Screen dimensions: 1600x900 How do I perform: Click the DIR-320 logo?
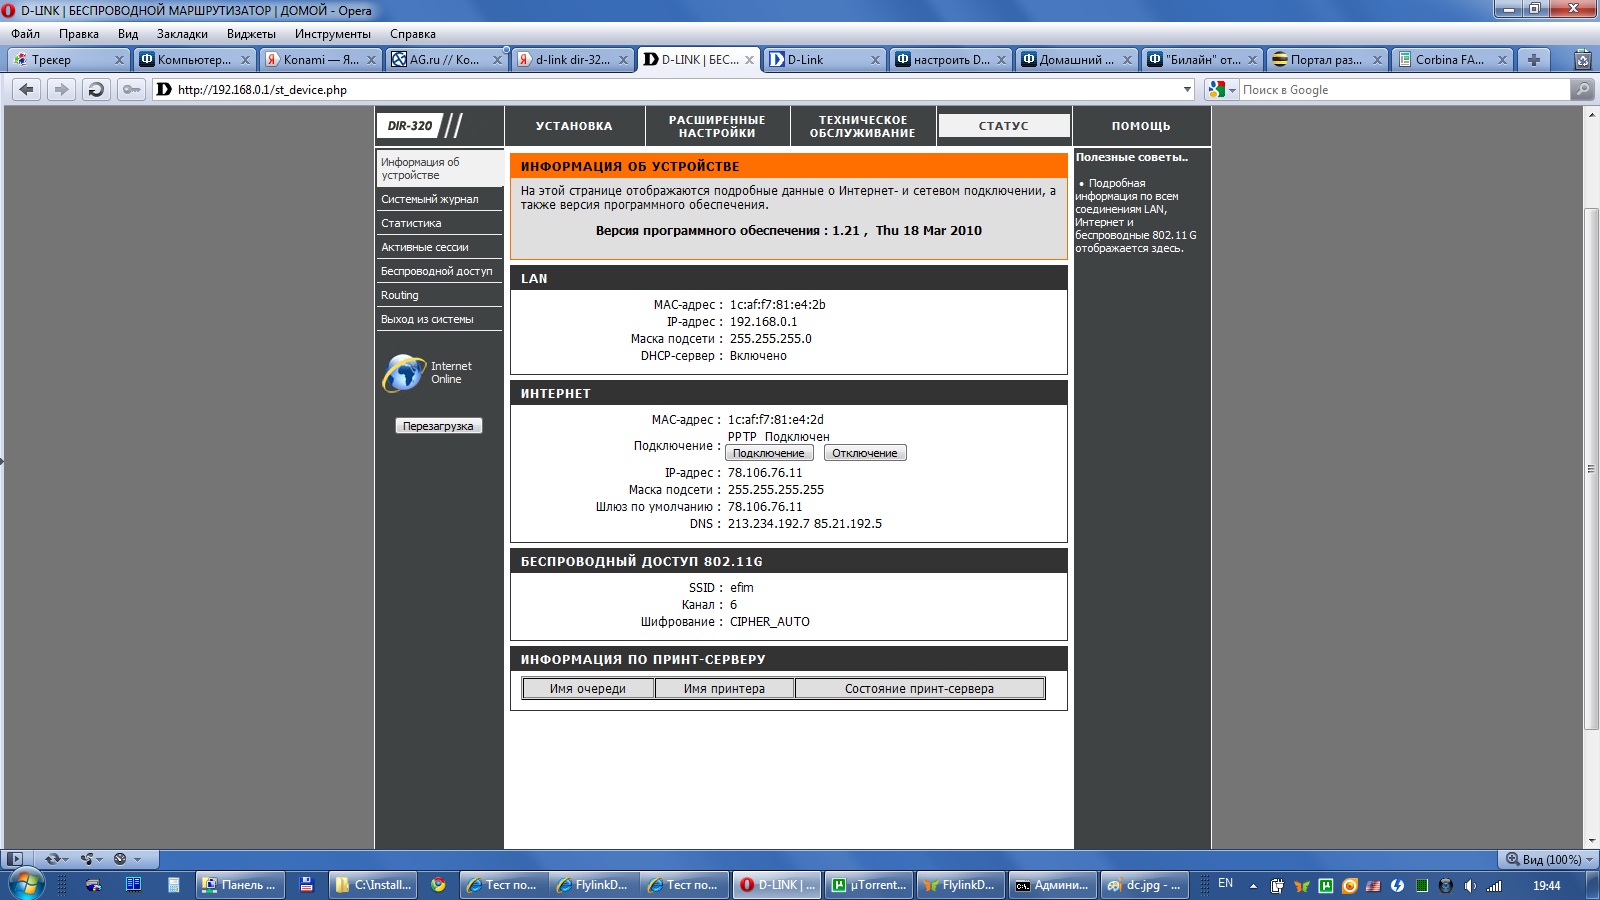tap(410, 126)
